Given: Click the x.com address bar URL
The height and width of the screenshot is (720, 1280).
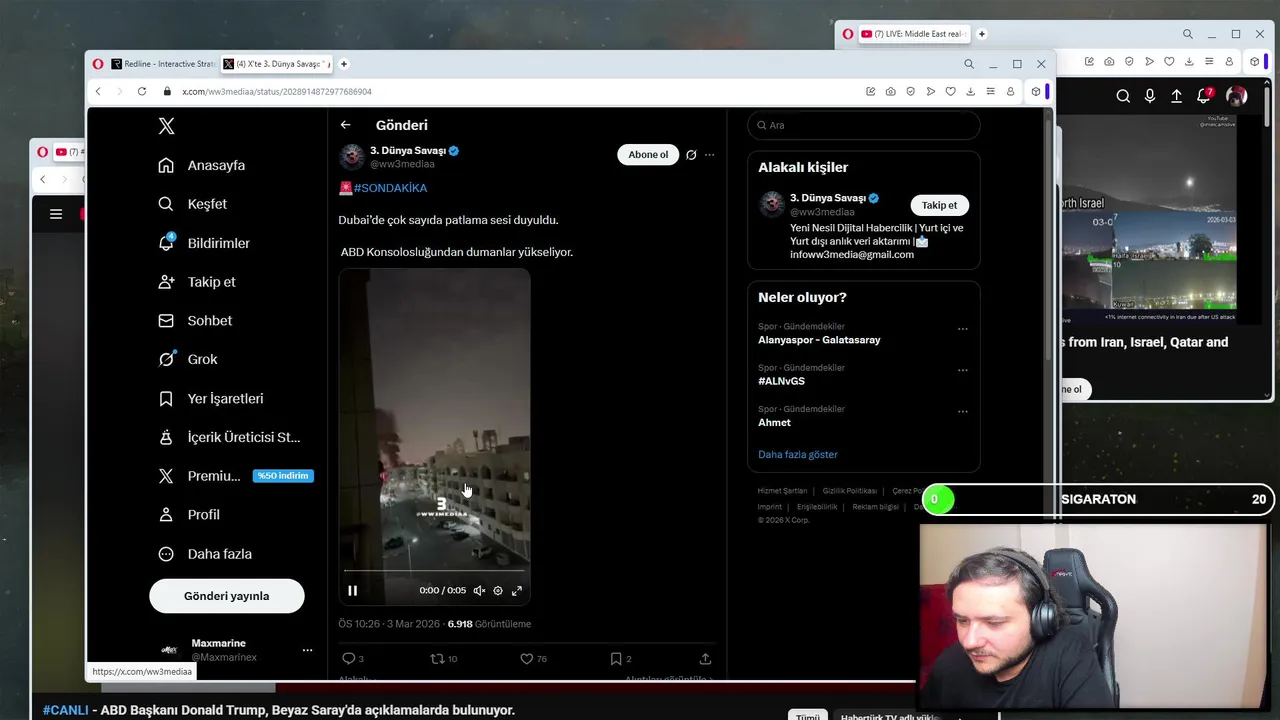Looking at the screenshot, I should pos(277,91).
